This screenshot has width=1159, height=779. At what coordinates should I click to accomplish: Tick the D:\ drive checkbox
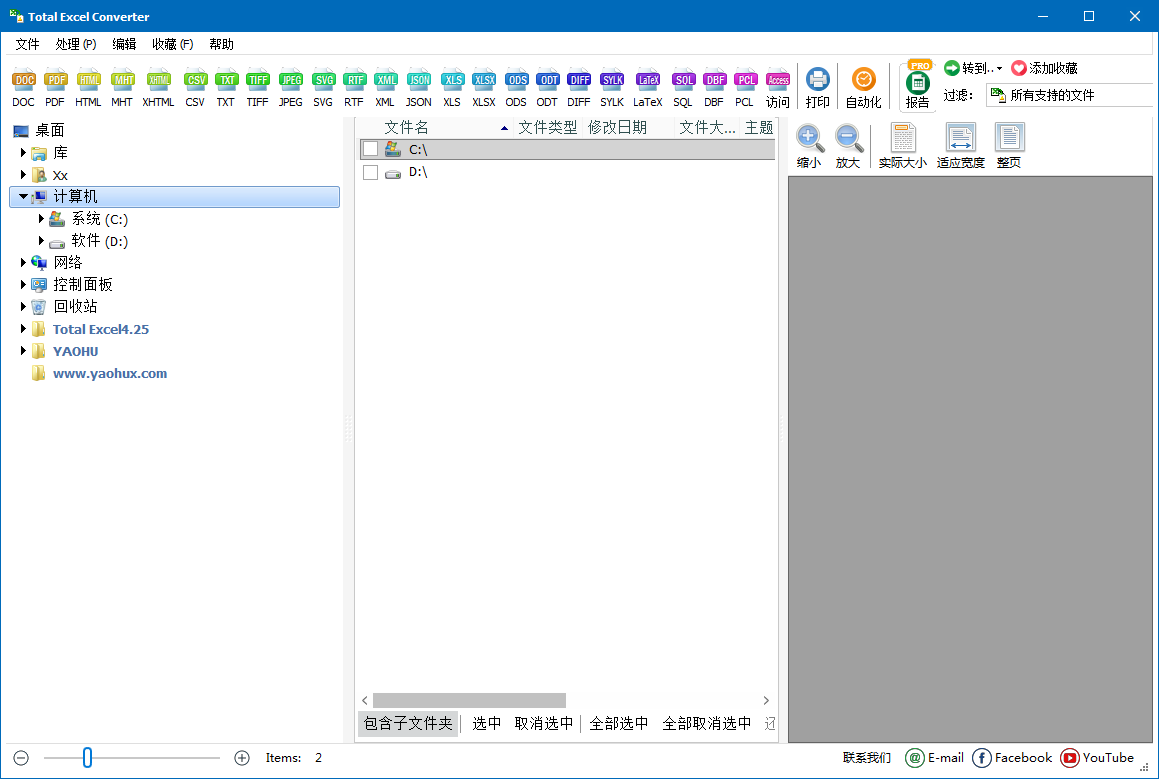point(371,172)
